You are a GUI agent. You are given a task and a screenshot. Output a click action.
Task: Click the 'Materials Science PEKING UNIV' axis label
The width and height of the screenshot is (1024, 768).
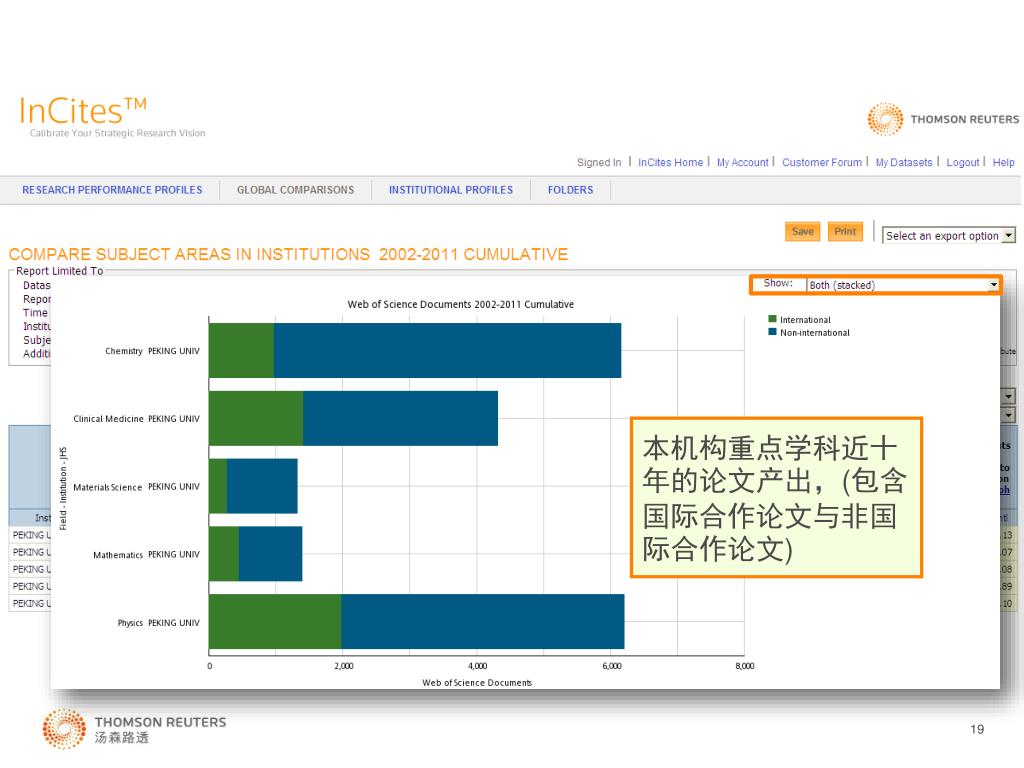tap(136, 487)
